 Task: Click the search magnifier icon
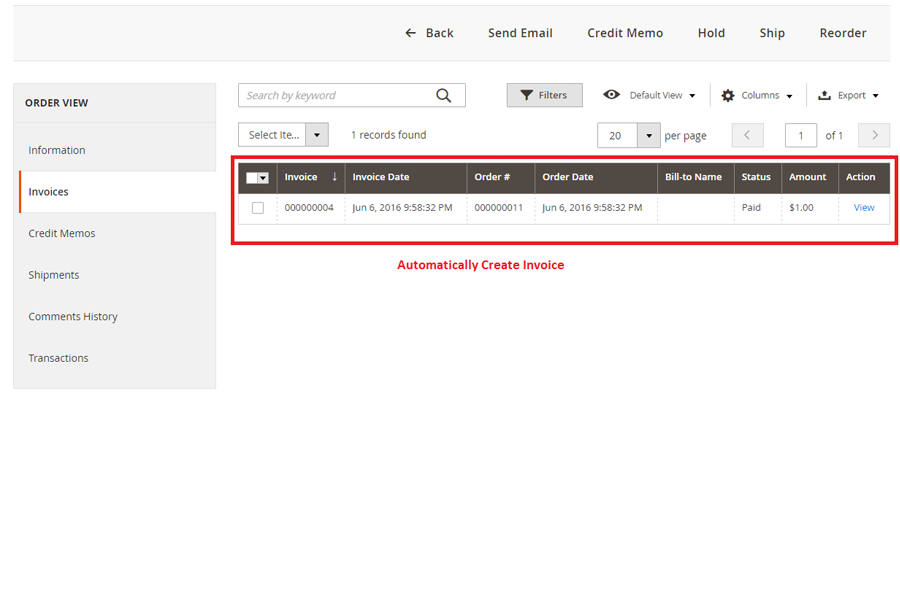(444, 96)
